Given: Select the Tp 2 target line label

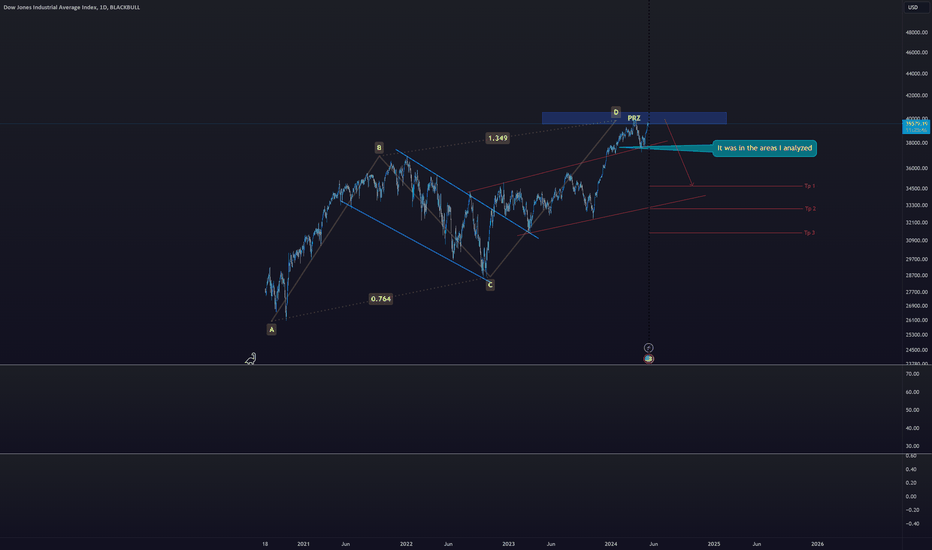Looking at the screenshot, I should click(810, 209).
